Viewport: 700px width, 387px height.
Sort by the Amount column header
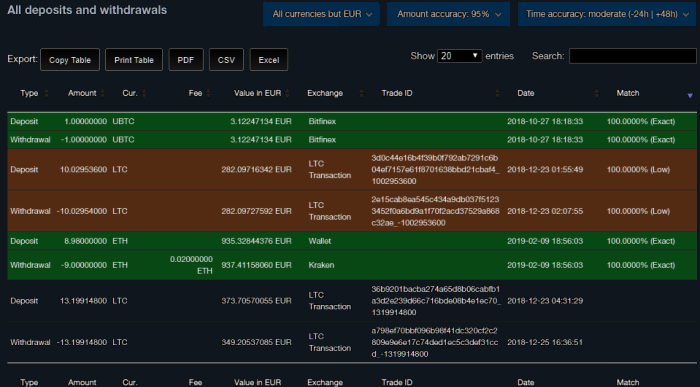click(82, 93)
